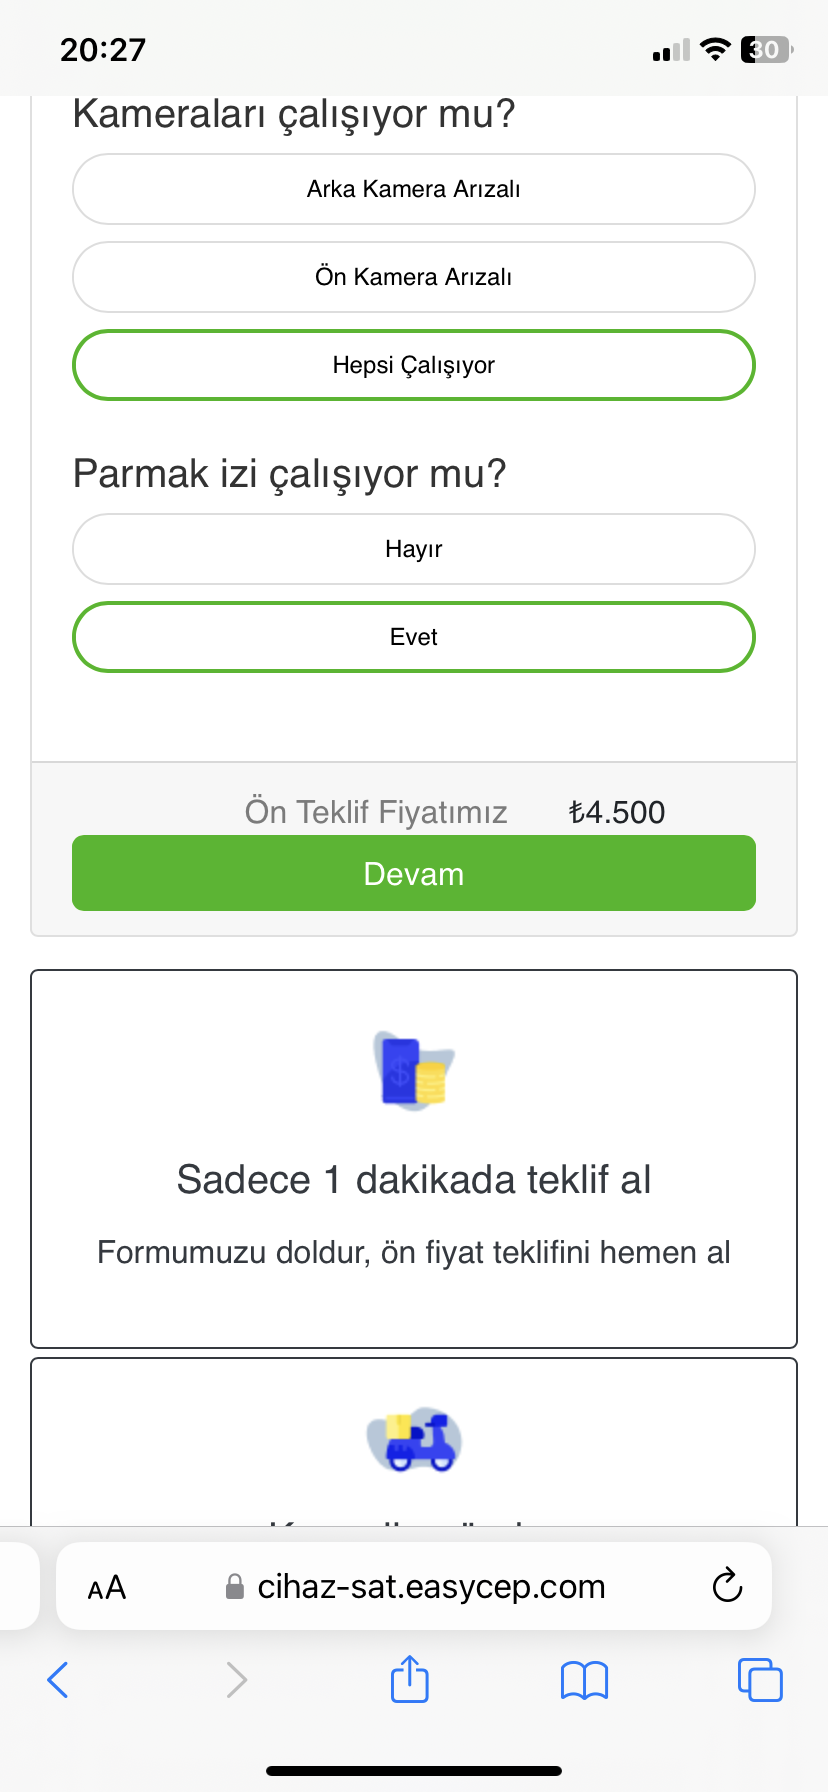Tap the Safari forward arrow

click(236, 1679)
